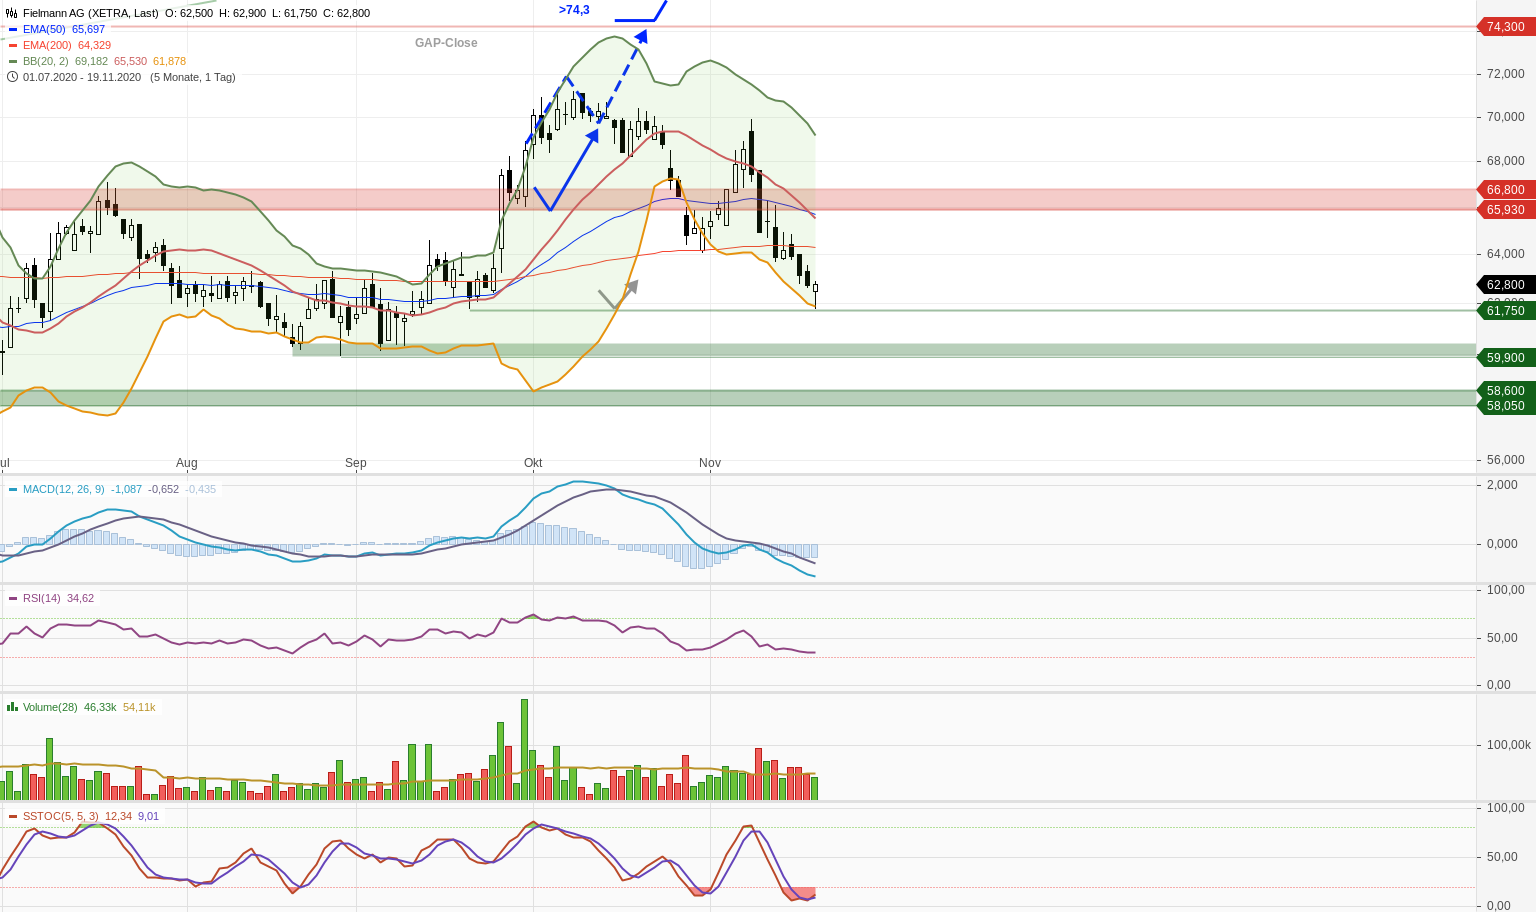Select the Fielmann AG (XETRA, Last) title
The height and width of the screenshot is (912, 1536).
(90, 13)
